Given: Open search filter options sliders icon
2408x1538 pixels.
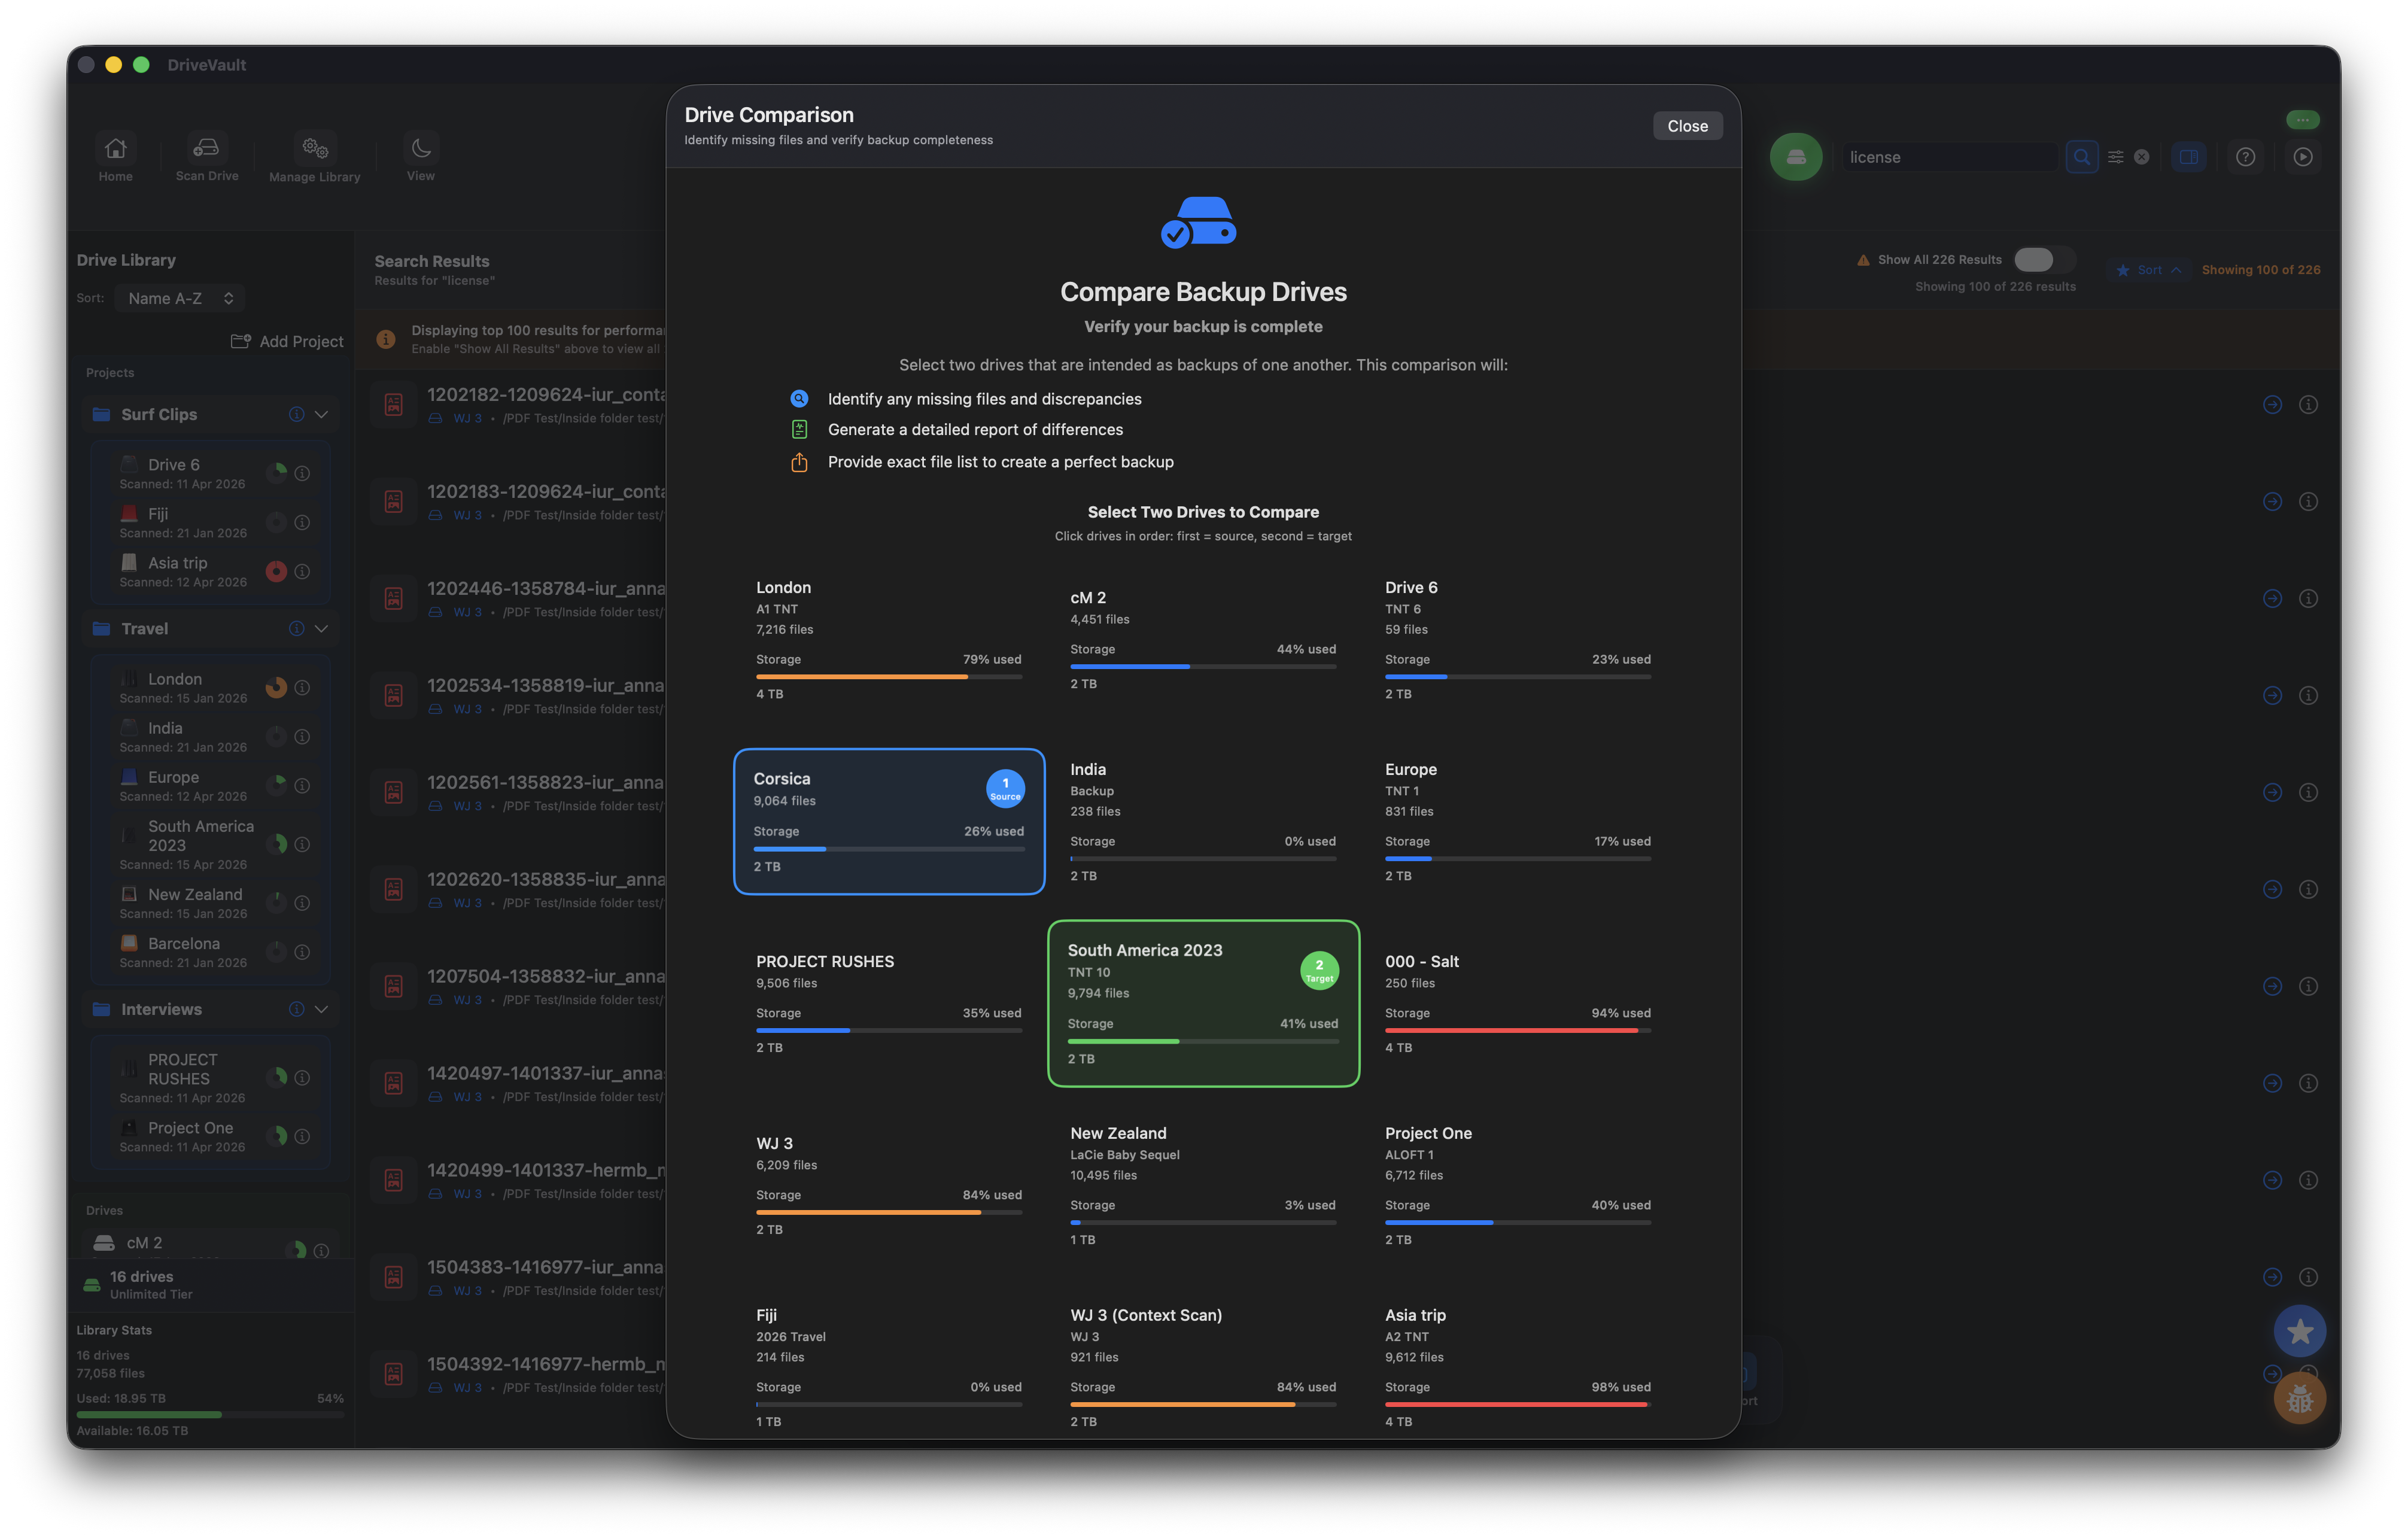Looking at the screenshot, I should (x=2115, y=157).
